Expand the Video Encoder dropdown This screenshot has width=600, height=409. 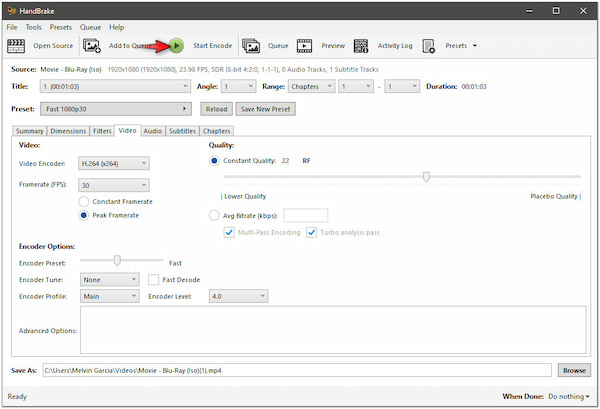tap(114, 163)
